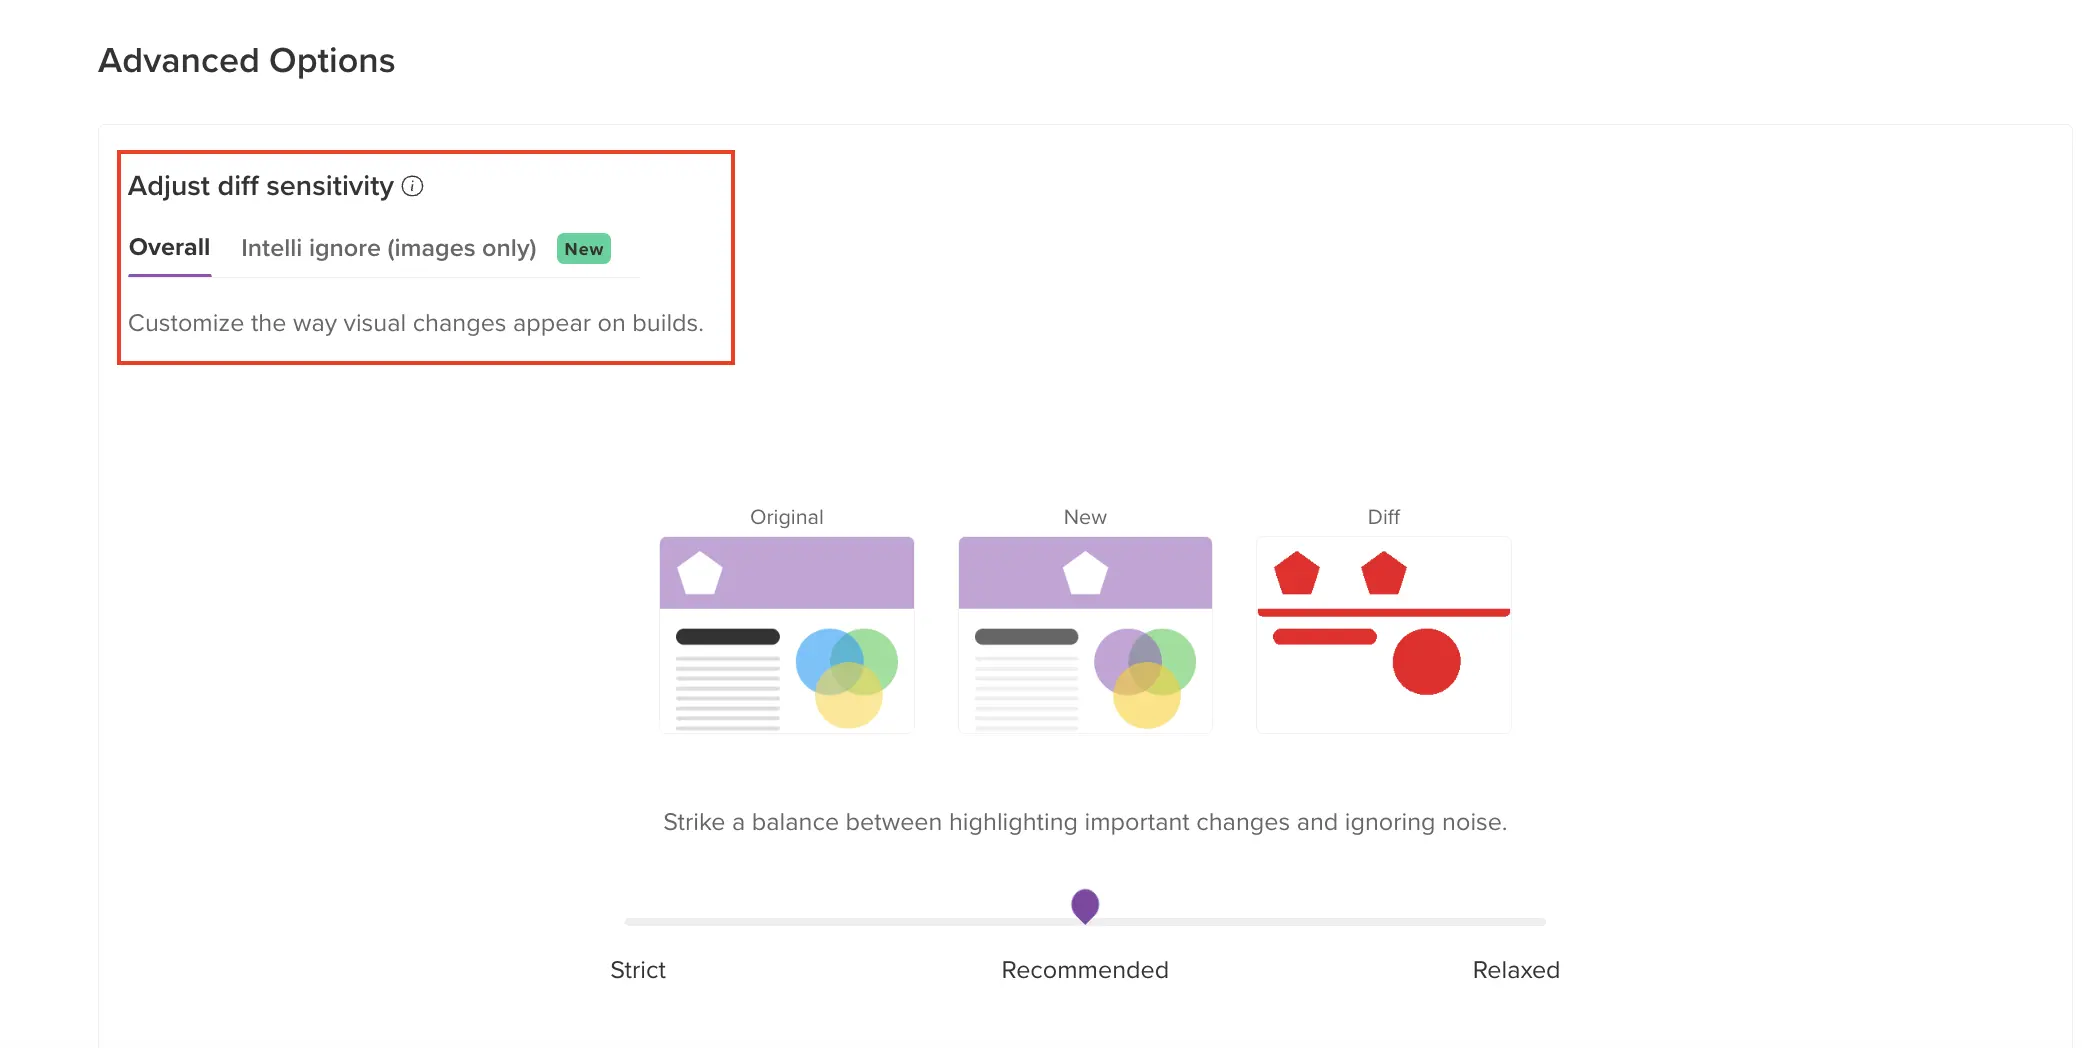
Task: Click the purple-green-yellow circles in New preview
Action: (x=1145, y=676)
